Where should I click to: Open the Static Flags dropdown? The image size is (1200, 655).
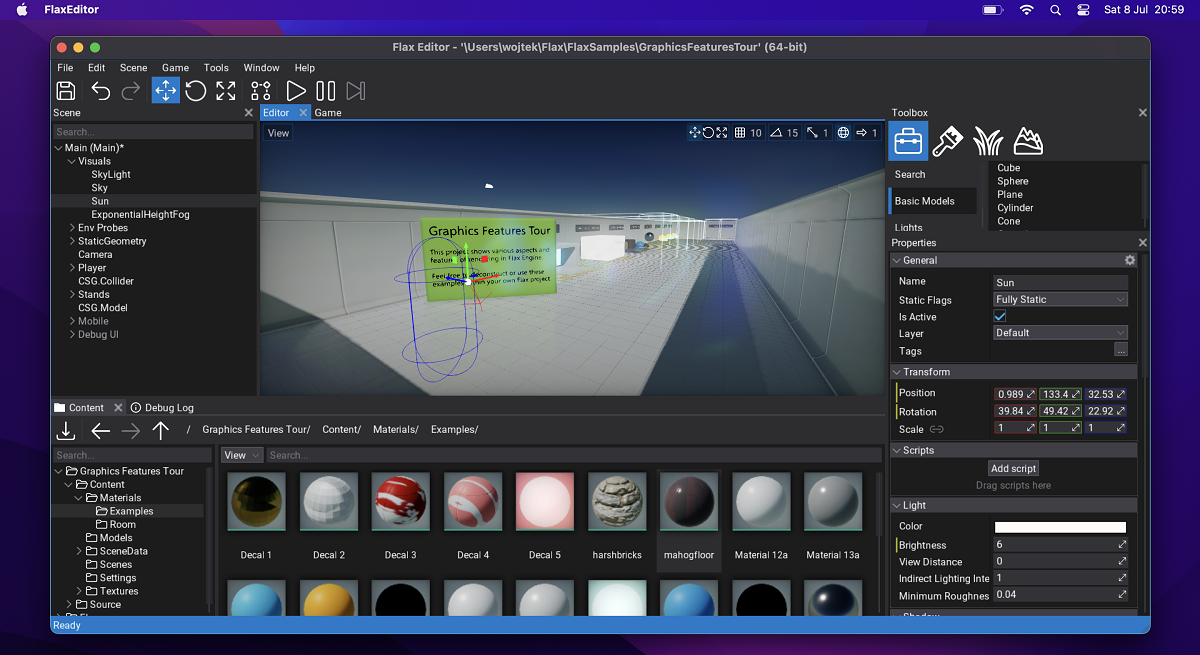click(1060, 300)
